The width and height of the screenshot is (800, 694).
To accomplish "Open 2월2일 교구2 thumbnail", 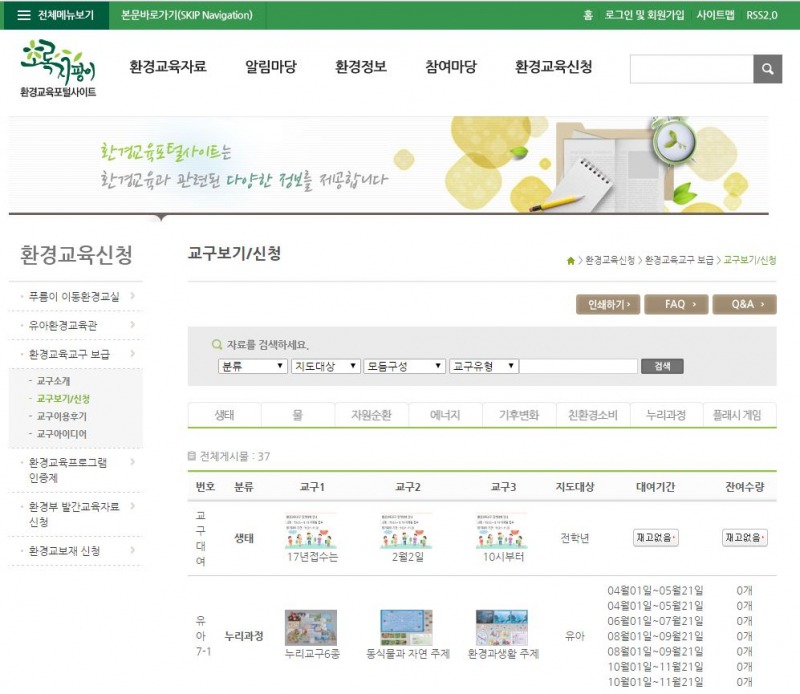I will point(407,531).
